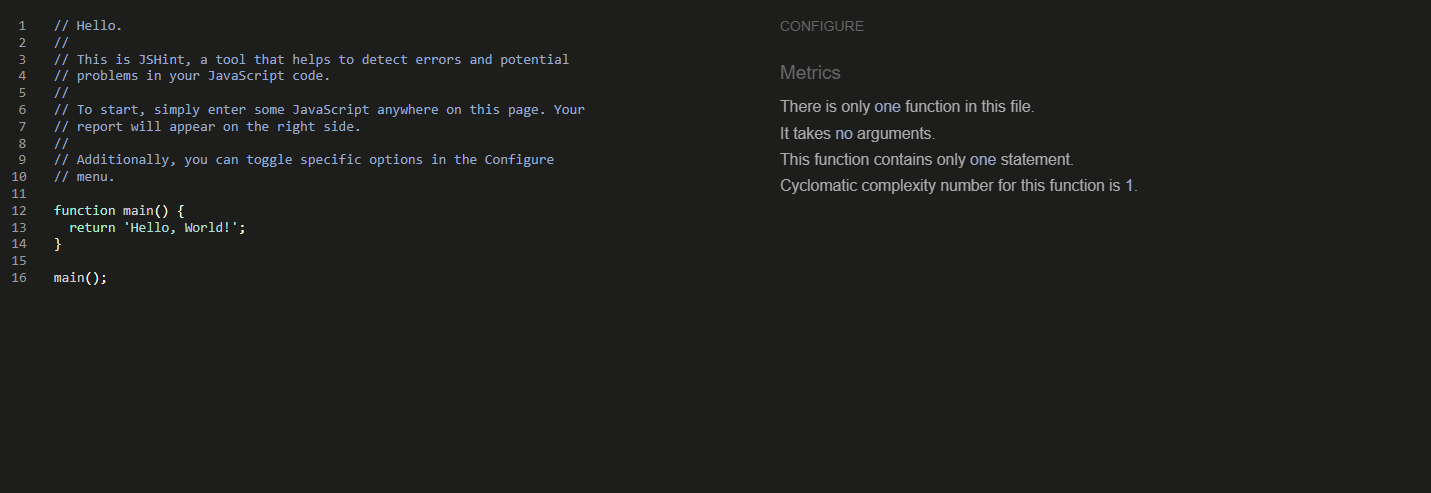The height and width of the screenshot is (493, 1431).
Task: Click the Cyclomatic complexity number line
Action: click(958, 186)
